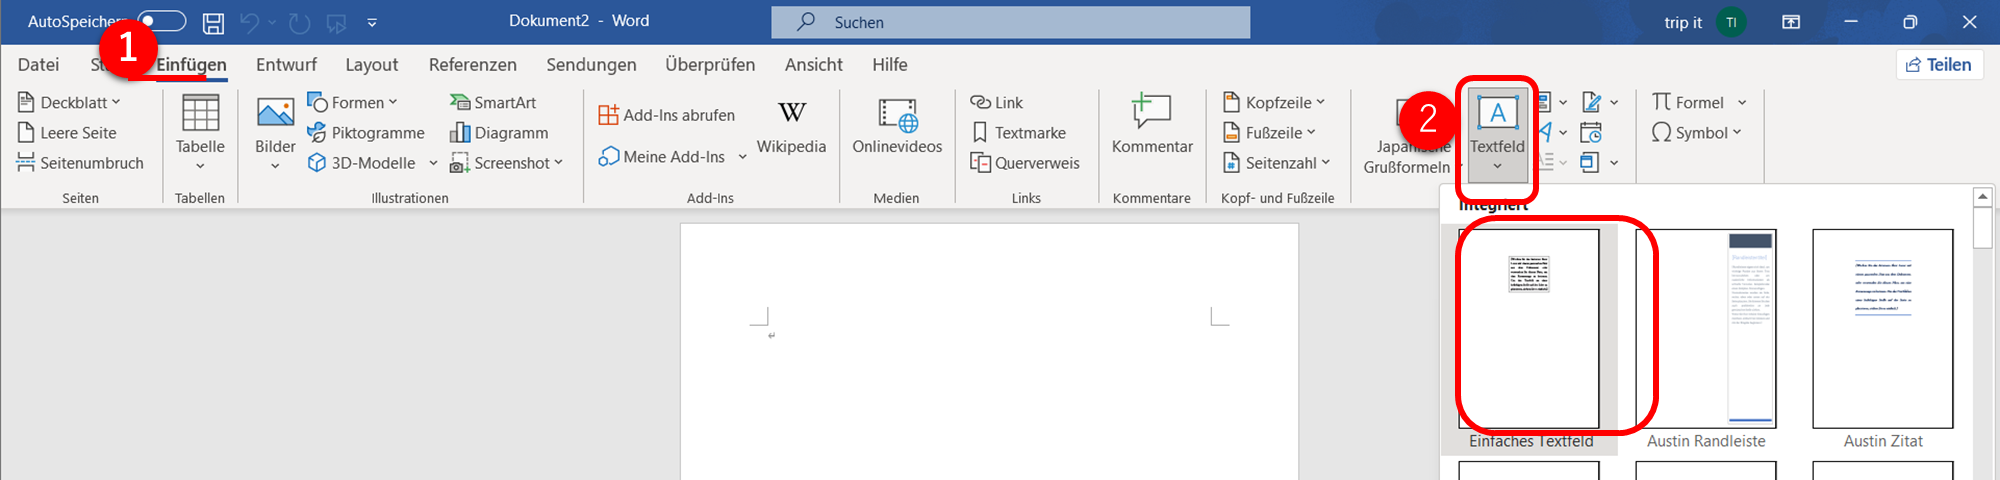This screenshot has width=2000, height=480.
Task: Click the Textfeld button
Action: [1497, 135]
